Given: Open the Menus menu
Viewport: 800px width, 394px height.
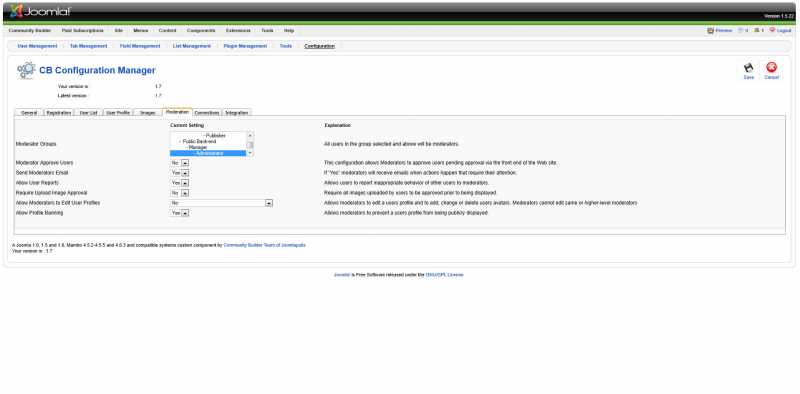Looking at the screenshot, I should click(140, 31).
